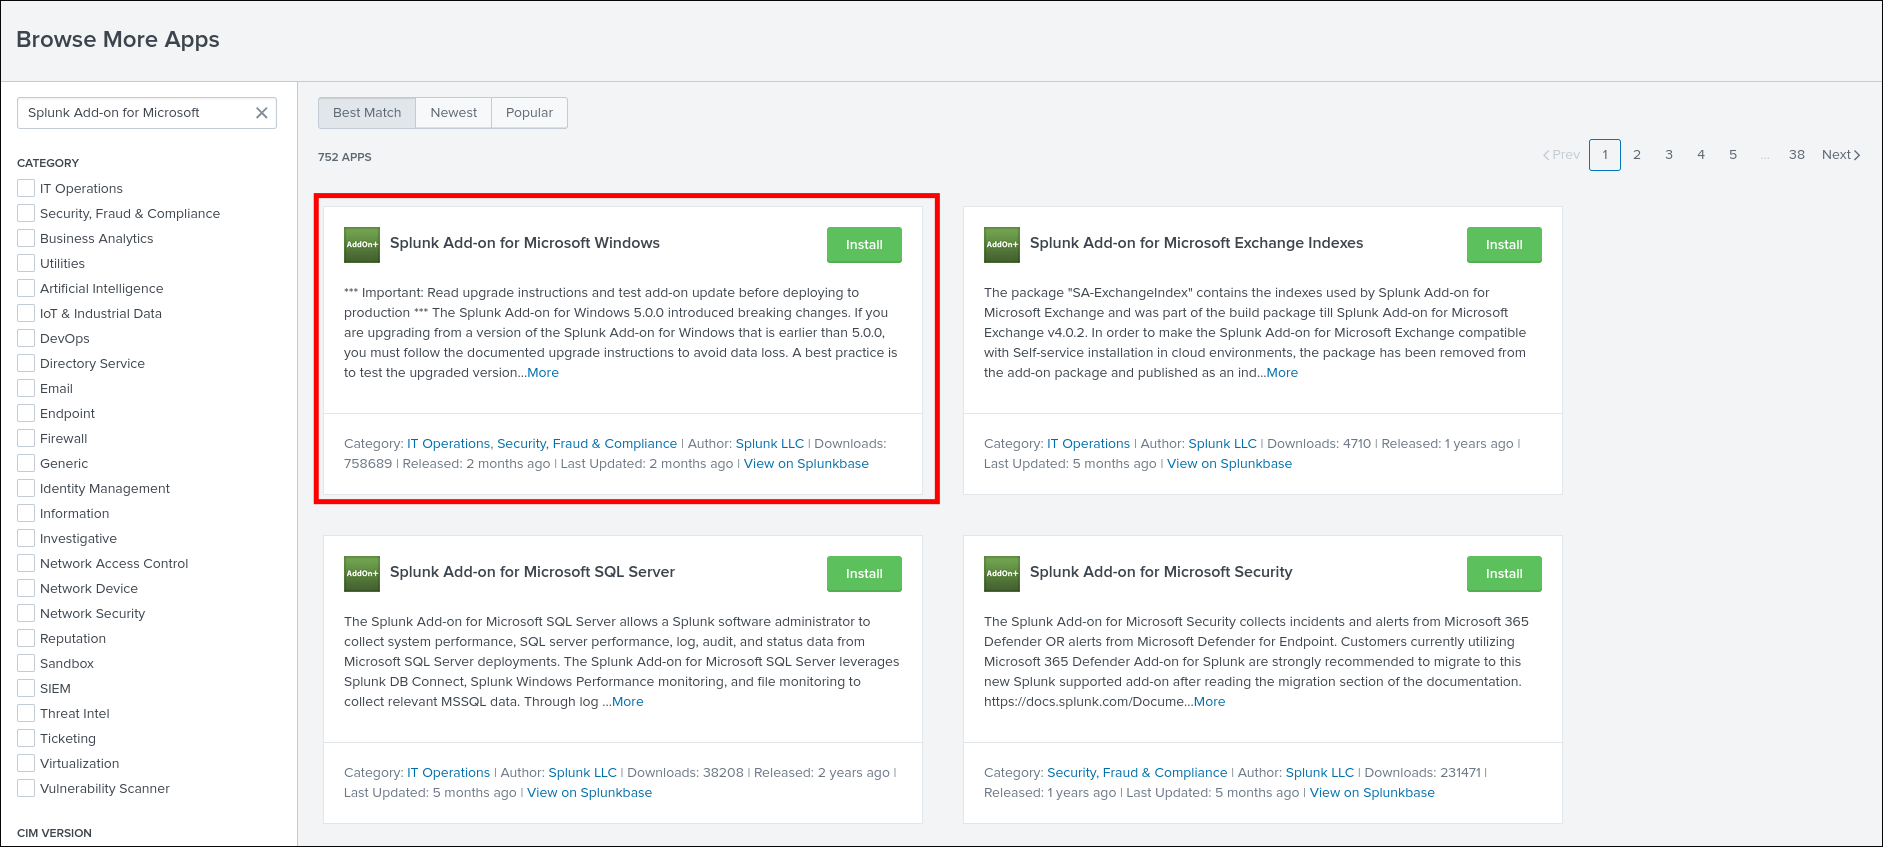This screenshot has height=847, width=1883.
Task: Install Splunk Add-on for Microsoft SQL Server
Action: coord(864,574)
